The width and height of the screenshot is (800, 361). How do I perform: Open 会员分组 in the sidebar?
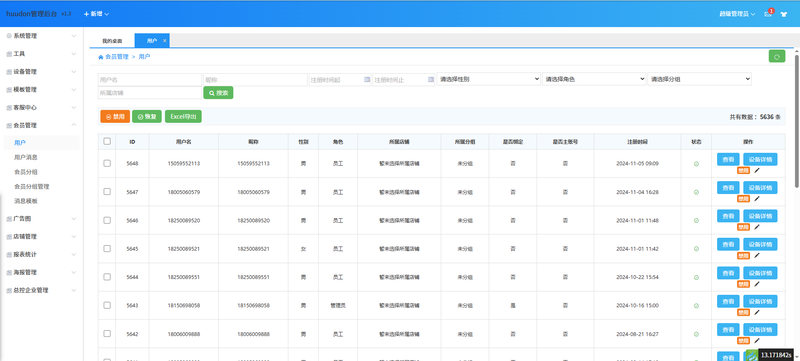click(x=26, y=172)
